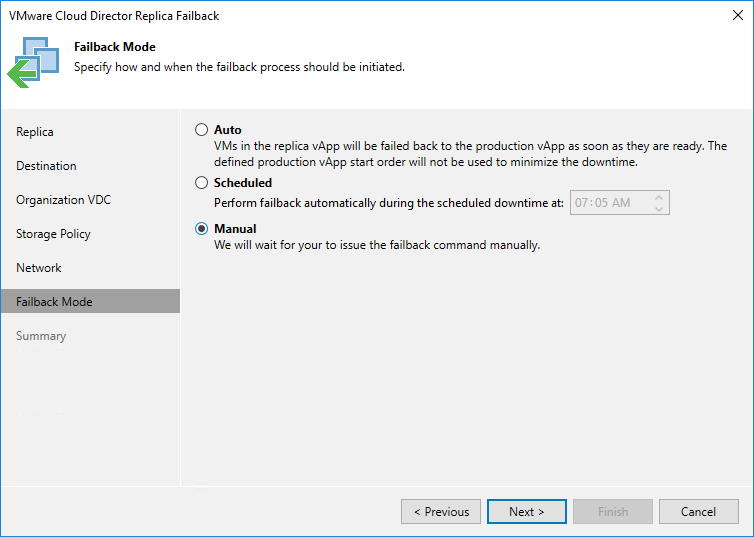Click the Previous button
The height and width of the screenshot is (537, 754).
pyautogui.click(x=441, y=512)
